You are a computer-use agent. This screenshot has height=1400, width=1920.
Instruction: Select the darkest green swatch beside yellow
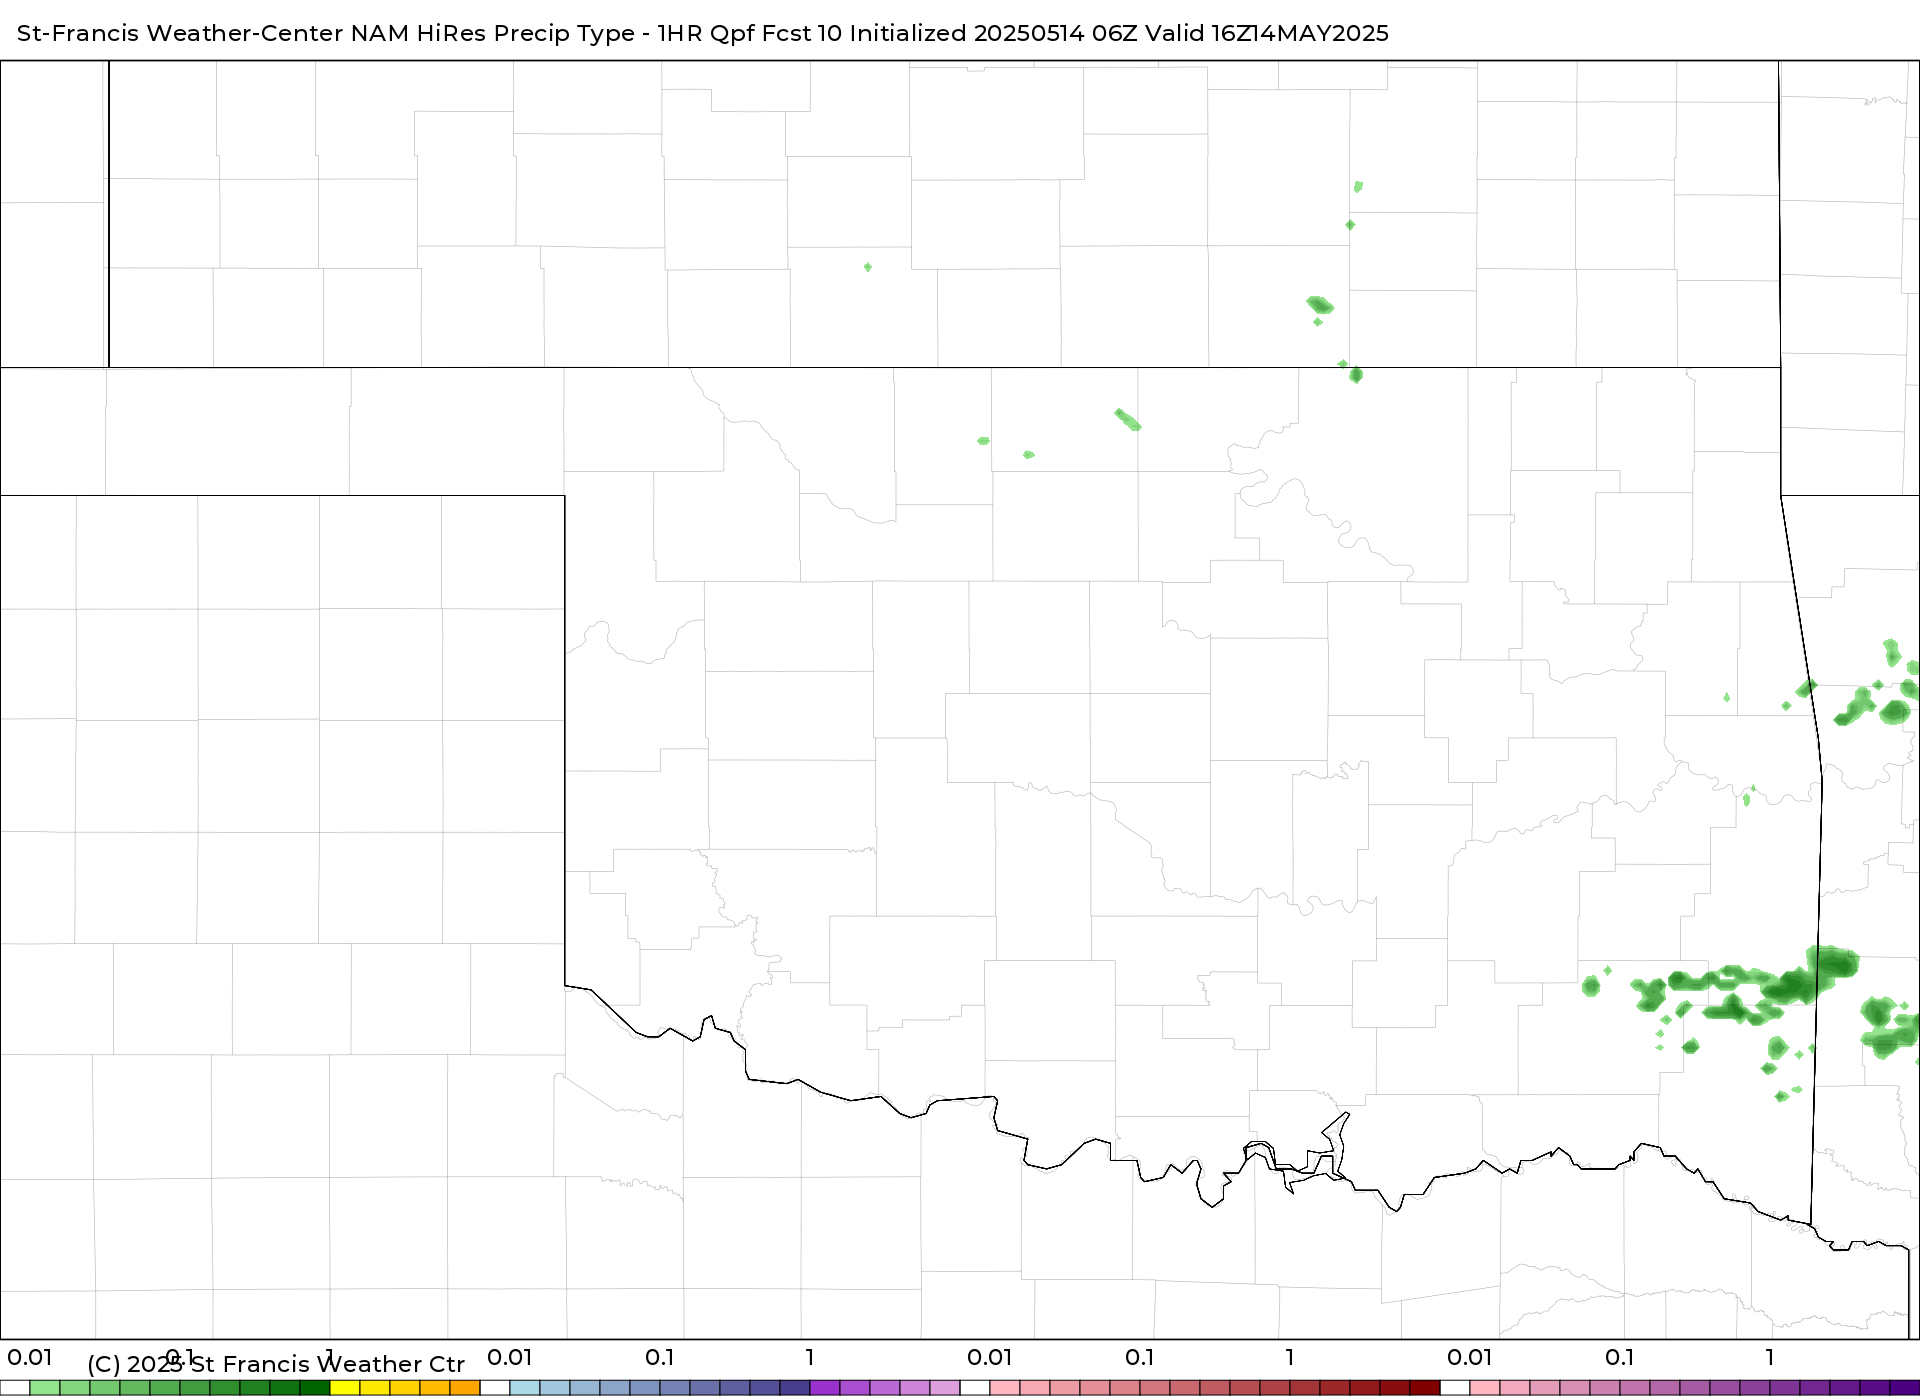click(315, 1388)
